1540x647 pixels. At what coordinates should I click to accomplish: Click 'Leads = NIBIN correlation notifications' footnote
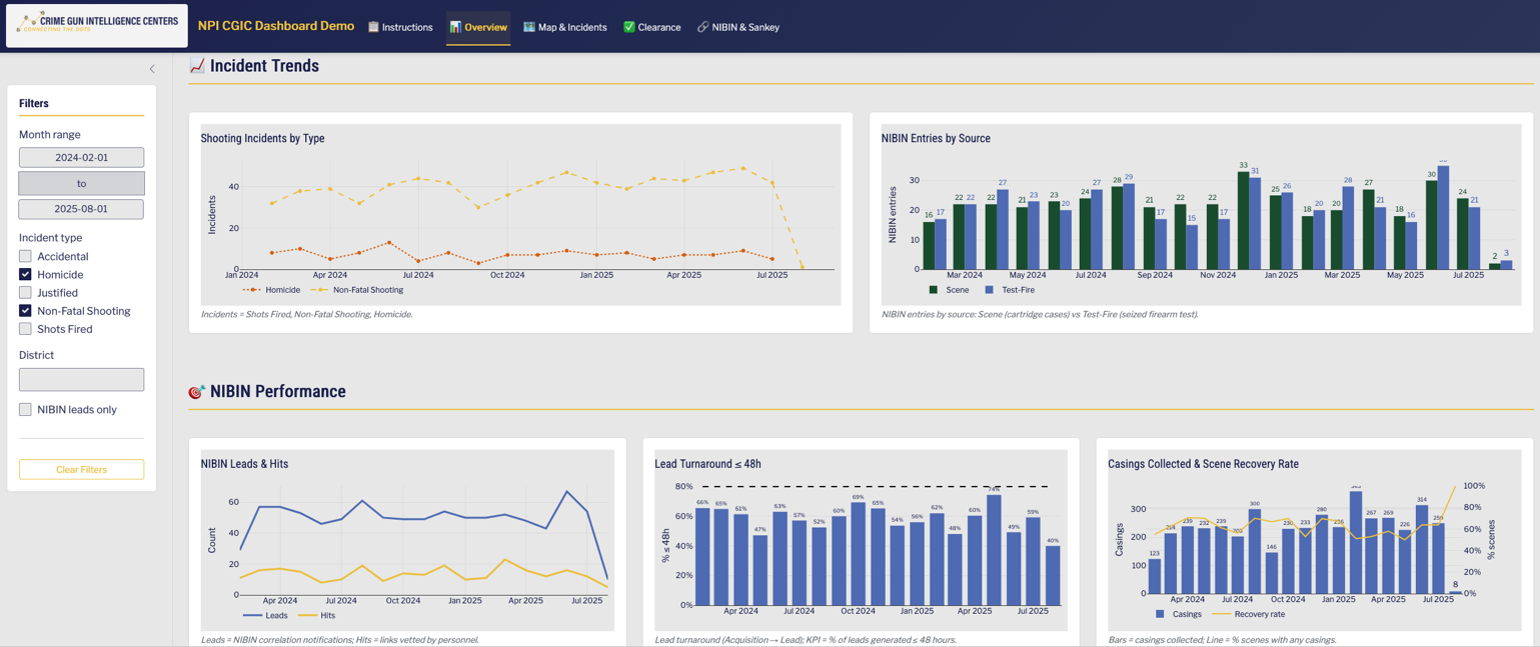point(340,640)
